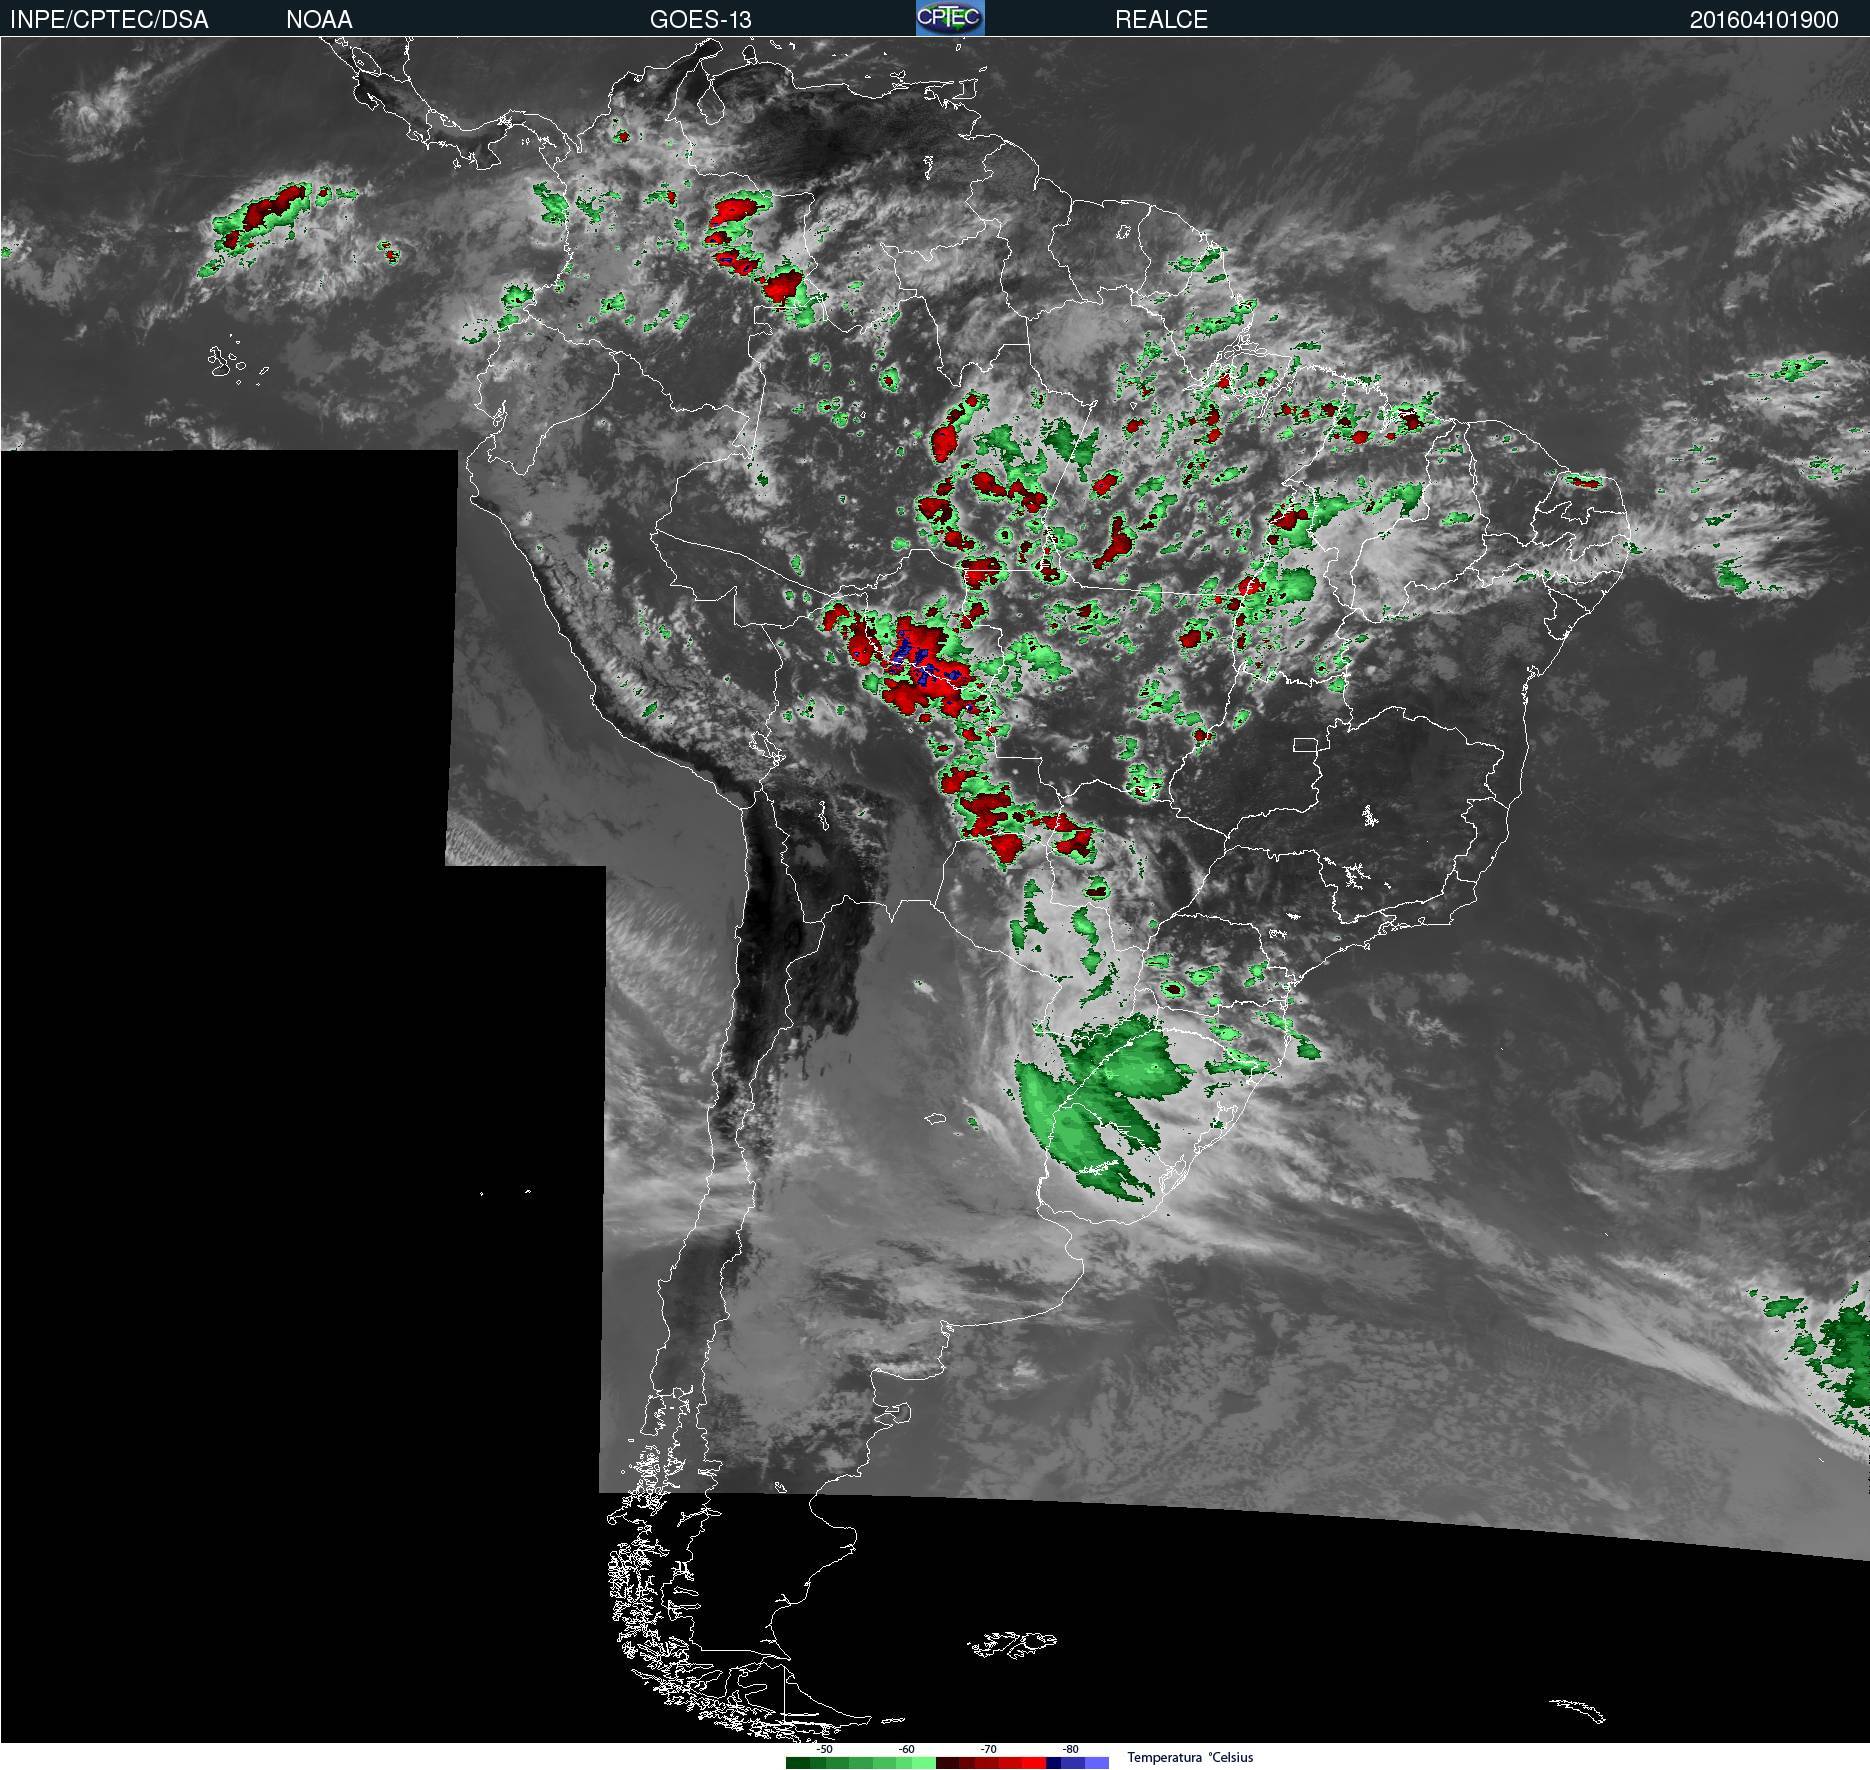
Task: Click the GOES-13 satellite label
Action: click(700, 19)
